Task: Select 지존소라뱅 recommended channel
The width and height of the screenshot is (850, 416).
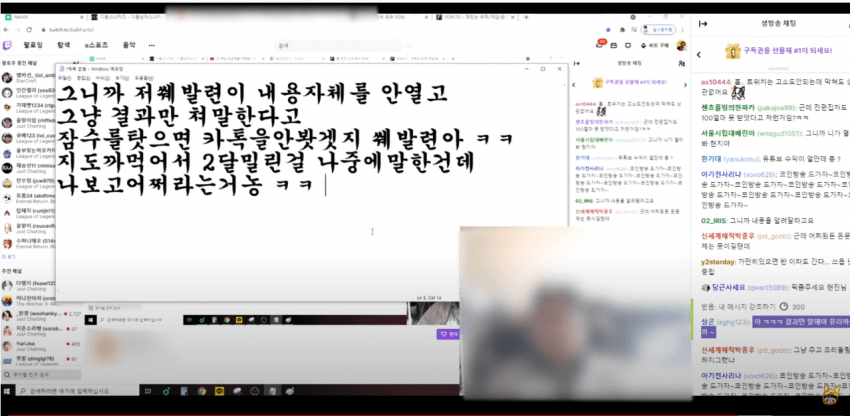Action: coord(41,331)
